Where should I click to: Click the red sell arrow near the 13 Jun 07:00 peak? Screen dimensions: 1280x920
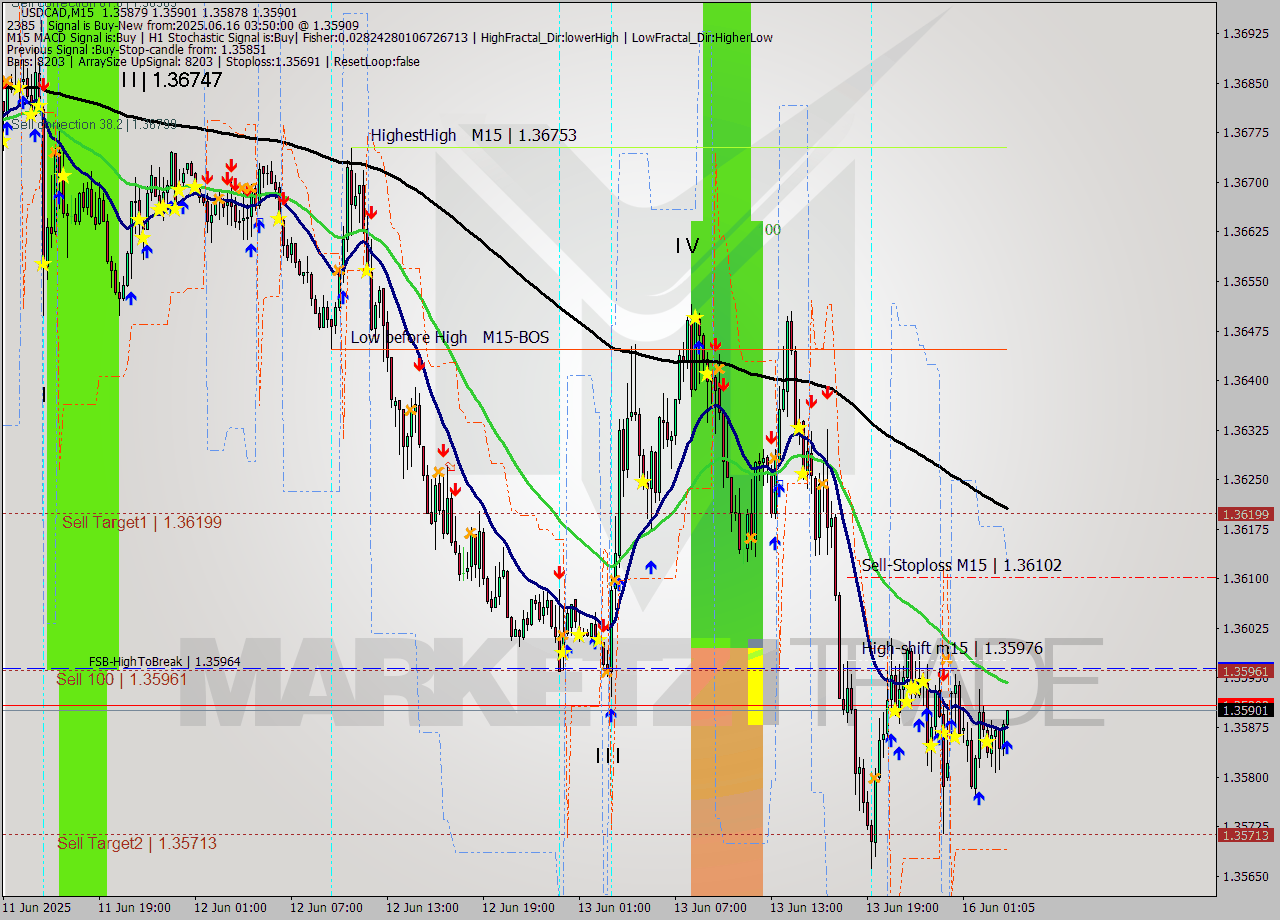[x=716, y=342]
